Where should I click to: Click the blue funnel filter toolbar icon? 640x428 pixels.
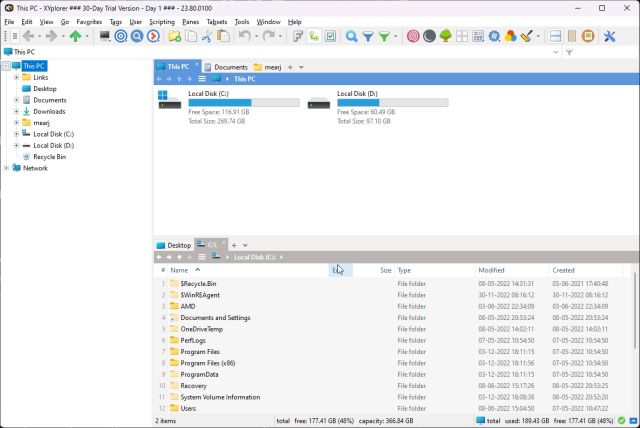pyautogui.click(x=368, y=36)
